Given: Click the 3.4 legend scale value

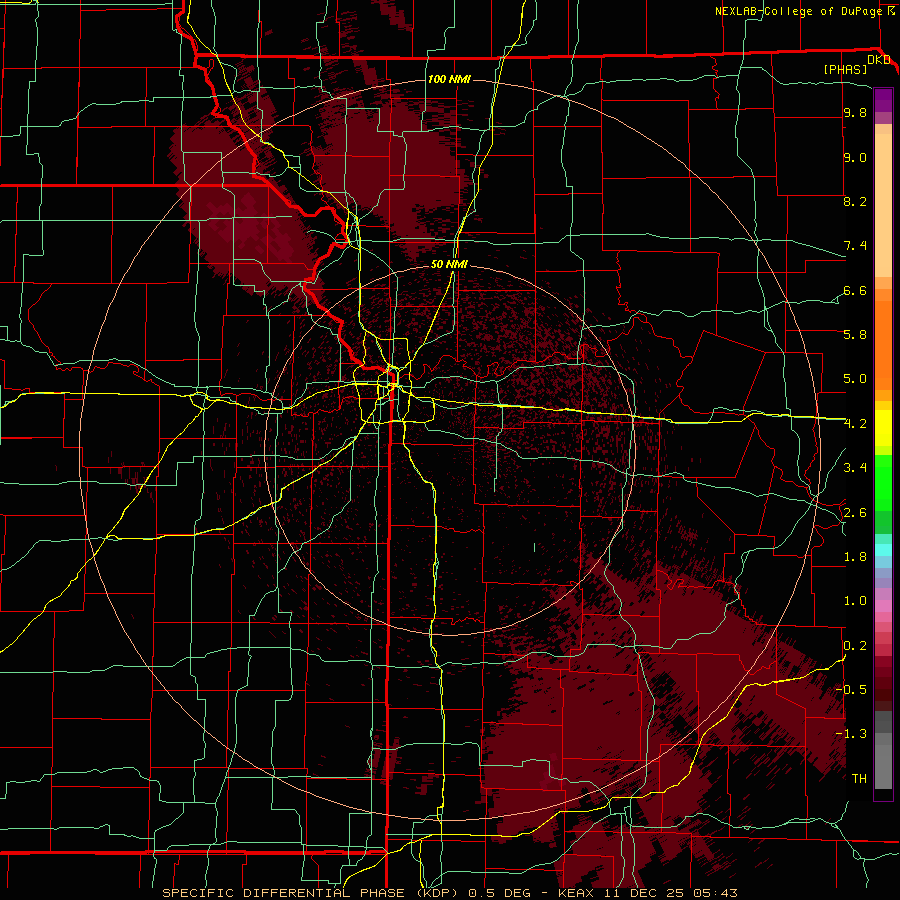Looking at the screenshot, I should click(x=855, y=468).
